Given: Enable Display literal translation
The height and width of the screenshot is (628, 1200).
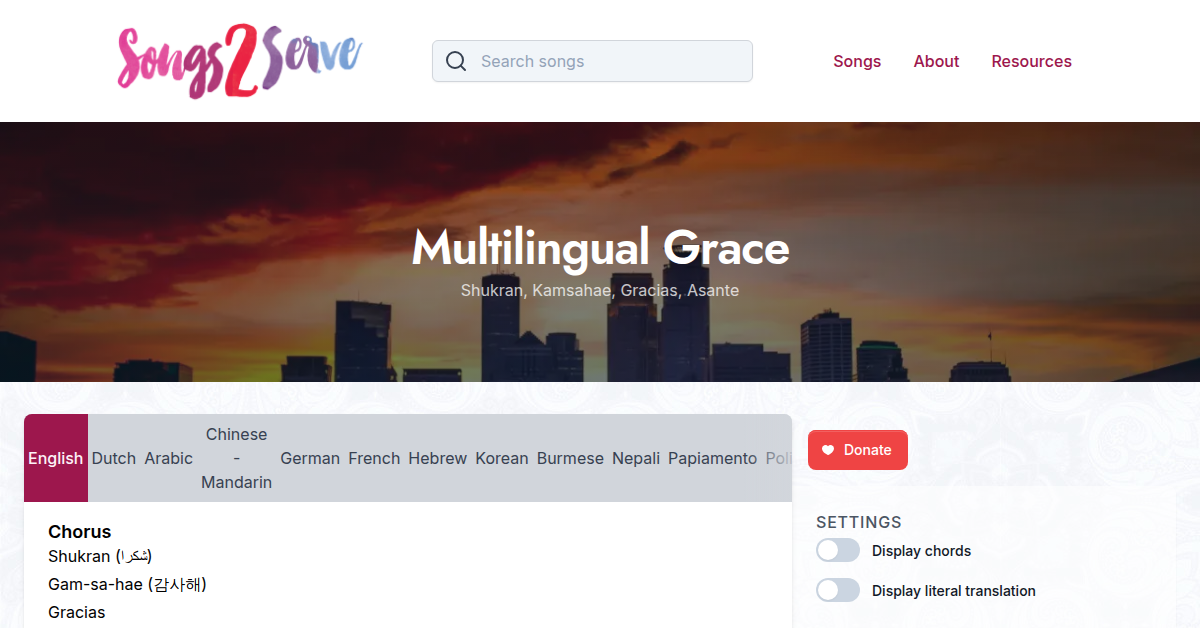Looking at the screenshot, I should [837, 590].
